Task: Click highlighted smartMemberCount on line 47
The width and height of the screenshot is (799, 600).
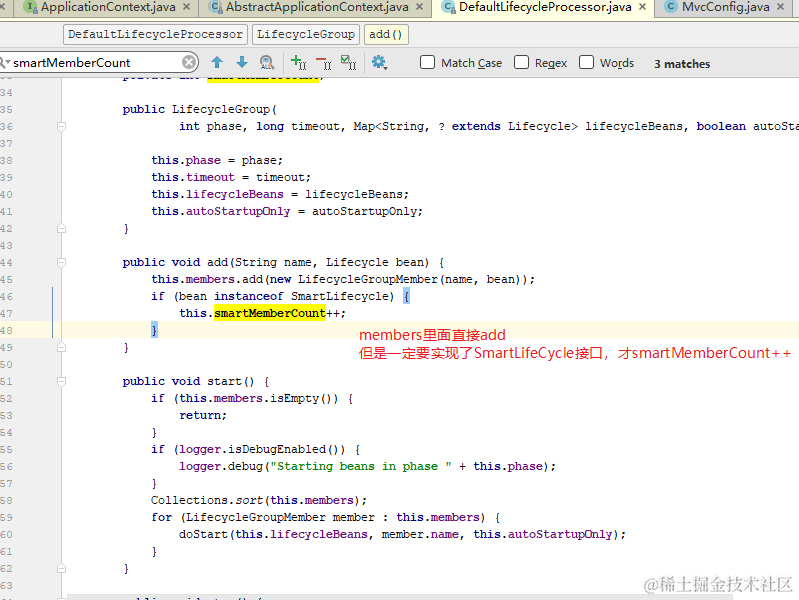Action: (270, 313)
